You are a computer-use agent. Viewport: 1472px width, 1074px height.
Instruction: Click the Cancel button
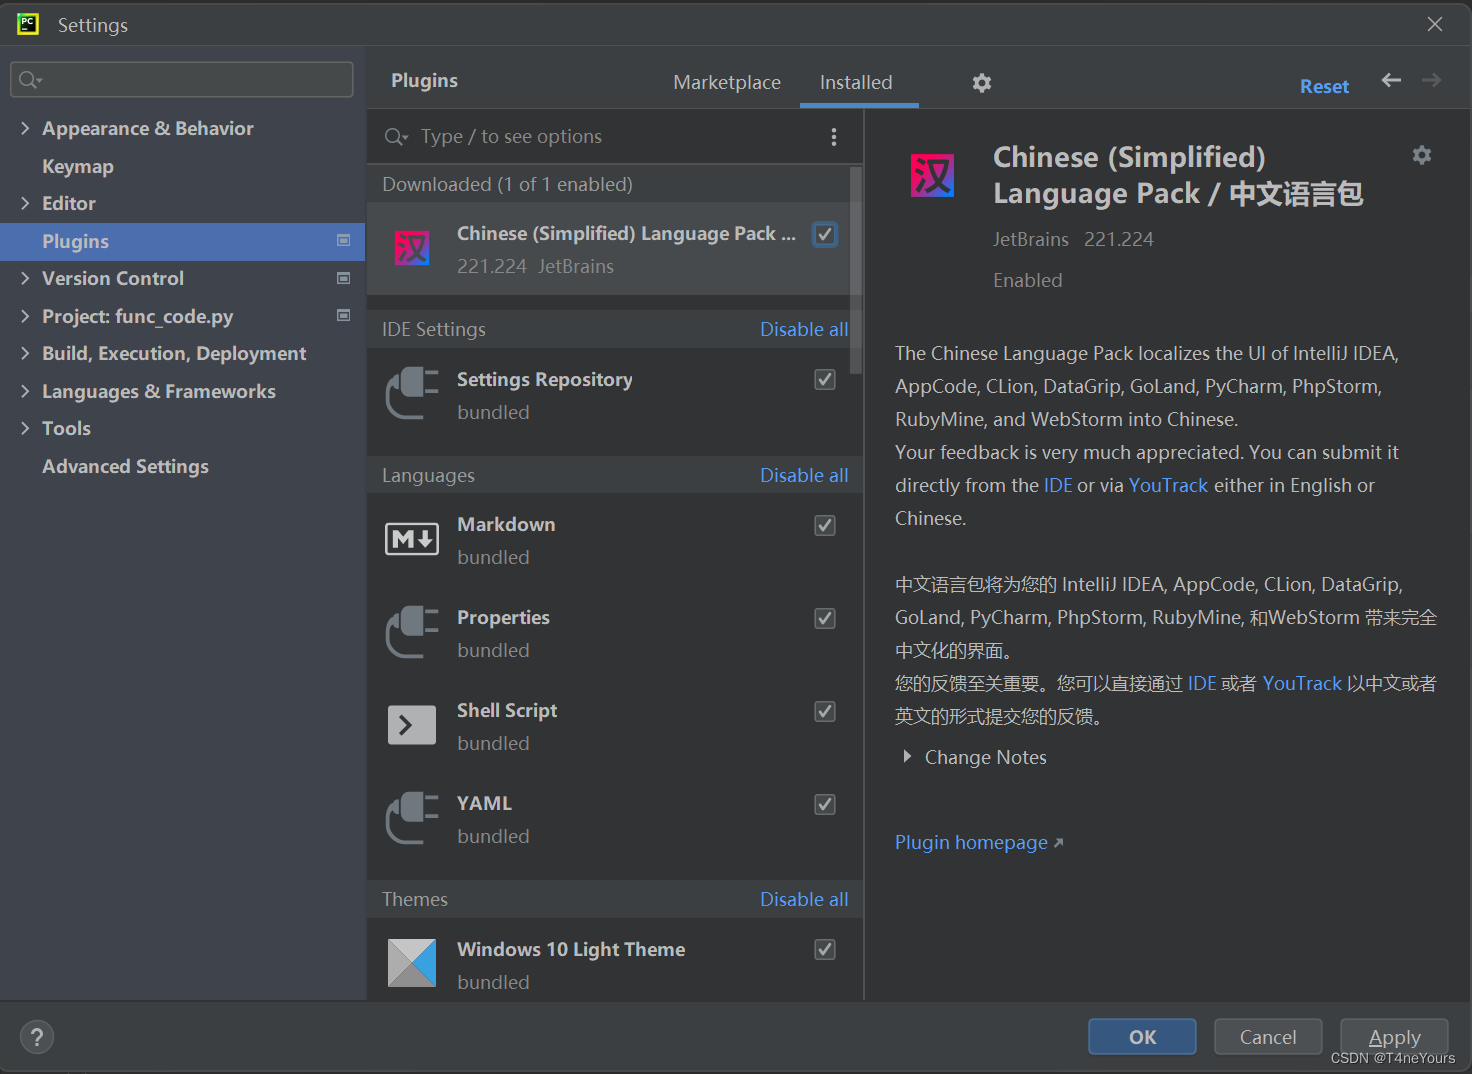[x=1268, y=1037]
